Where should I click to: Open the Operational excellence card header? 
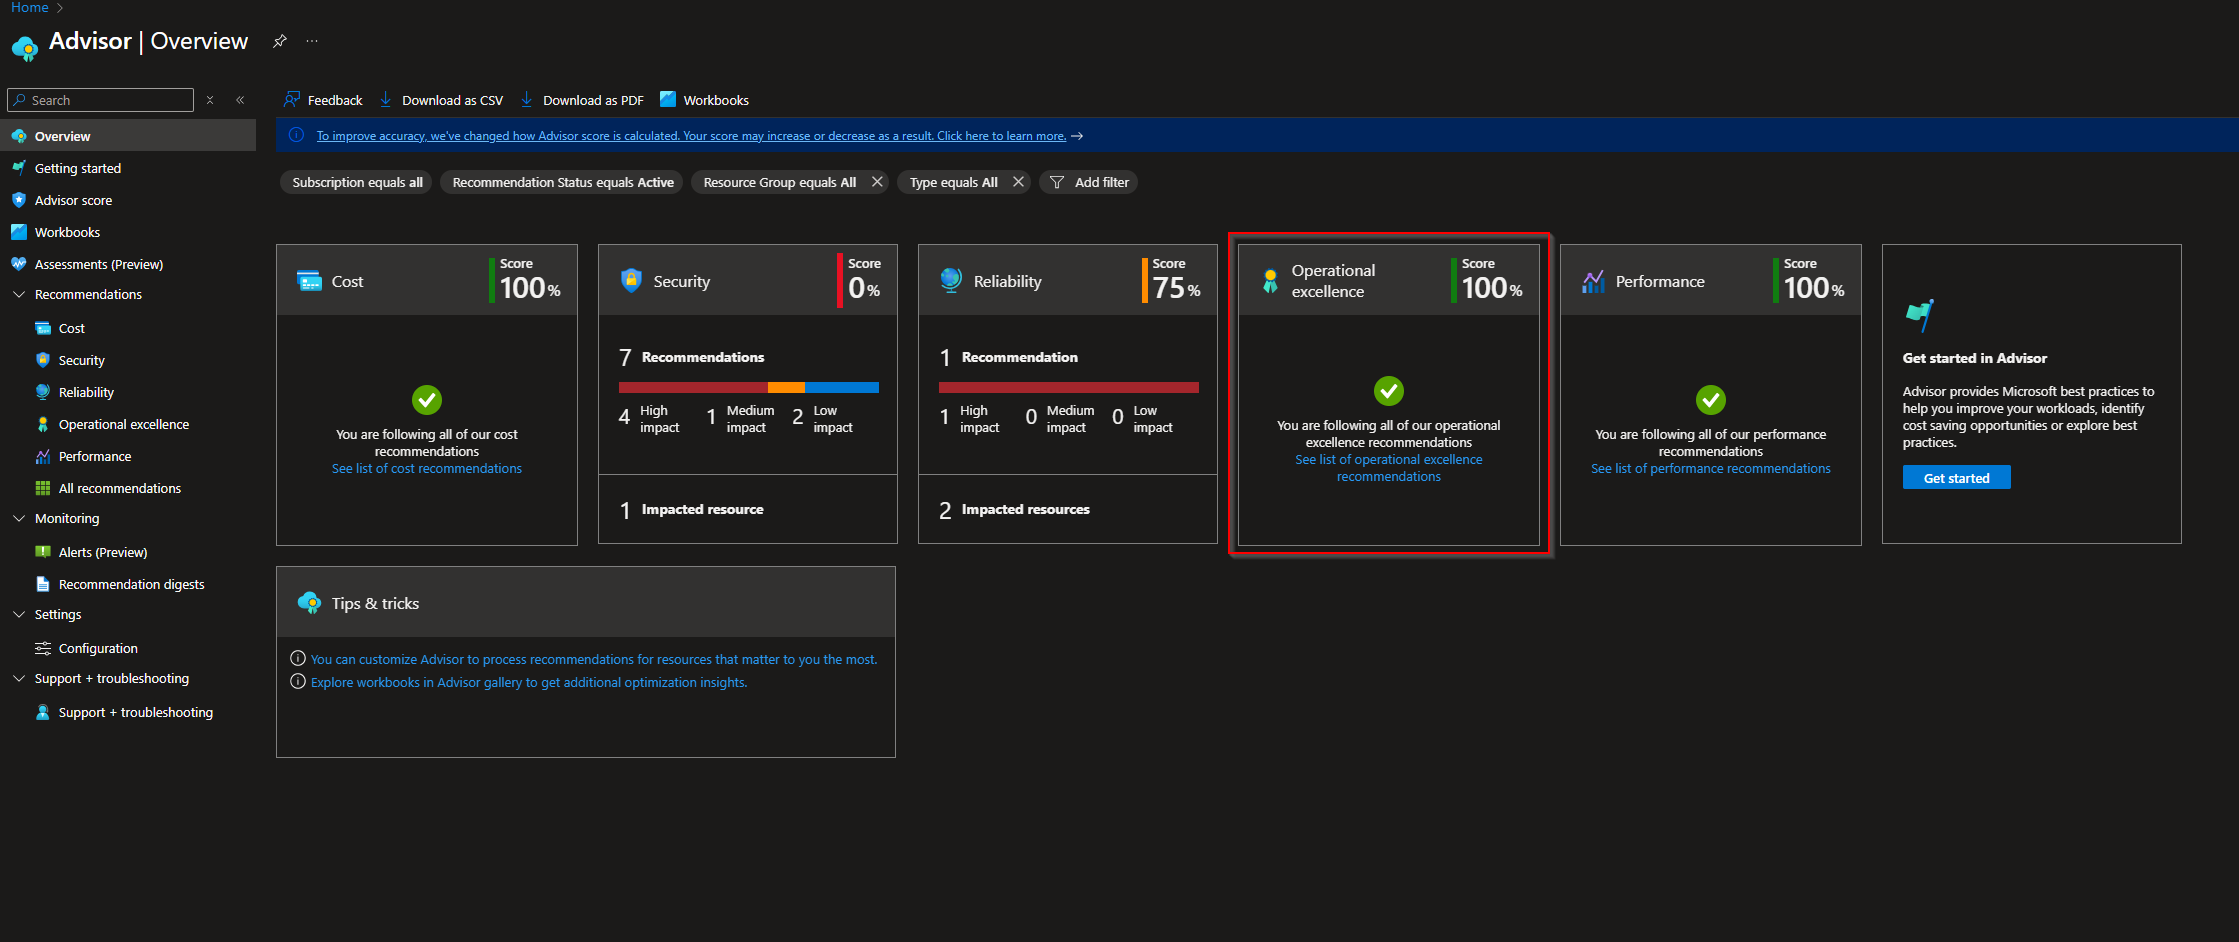click(1389, 281)
